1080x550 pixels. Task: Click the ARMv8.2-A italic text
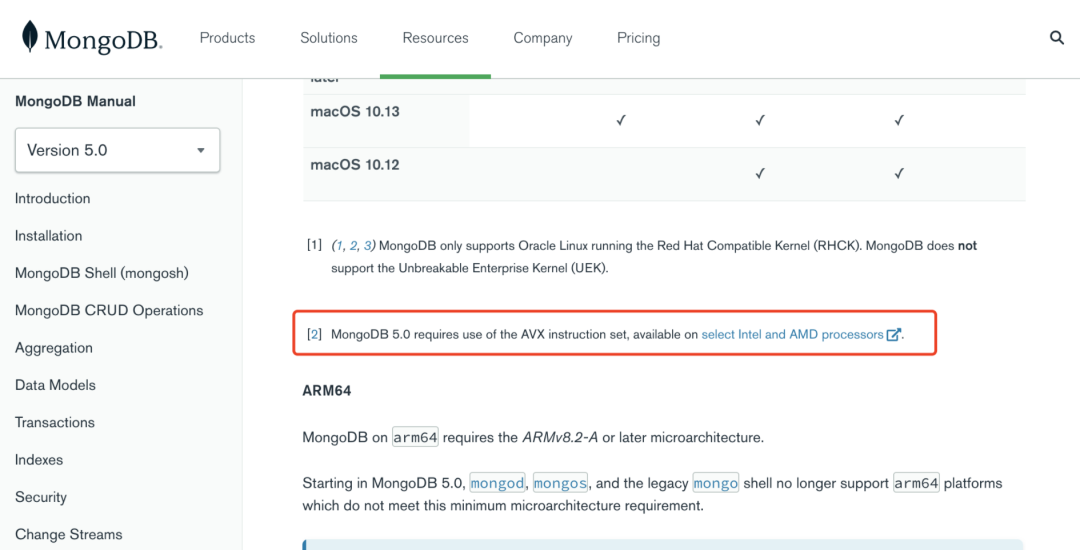(561, 437)
